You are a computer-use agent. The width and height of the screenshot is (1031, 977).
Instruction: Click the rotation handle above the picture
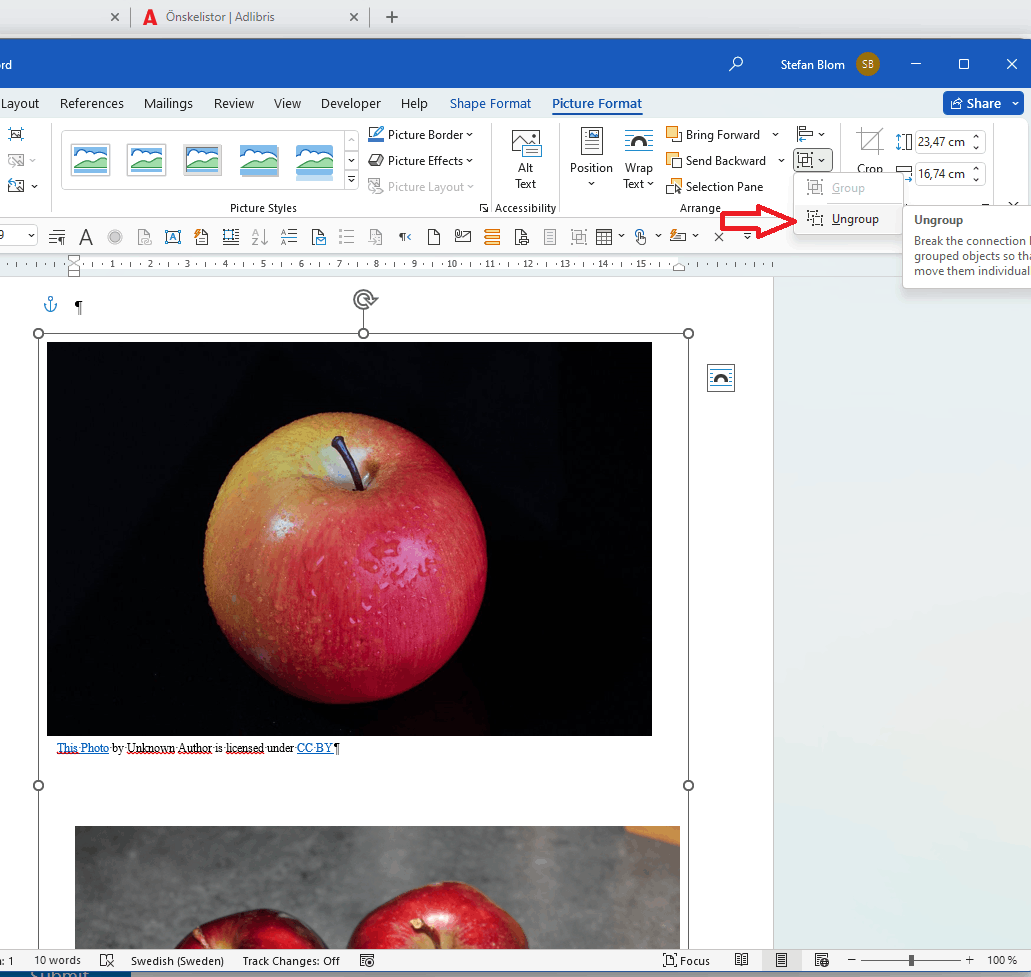(364, 300)
